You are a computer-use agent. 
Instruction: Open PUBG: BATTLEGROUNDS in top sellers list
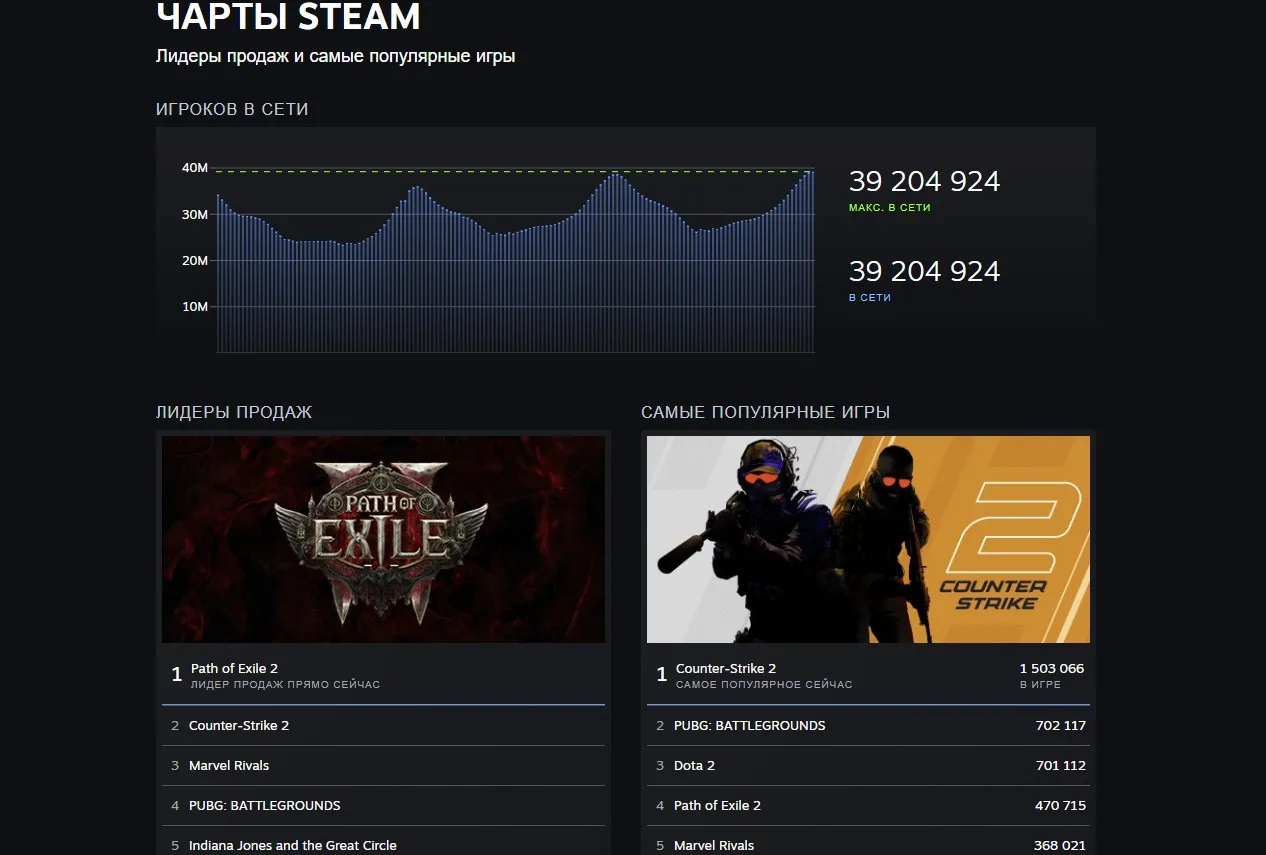383,805
